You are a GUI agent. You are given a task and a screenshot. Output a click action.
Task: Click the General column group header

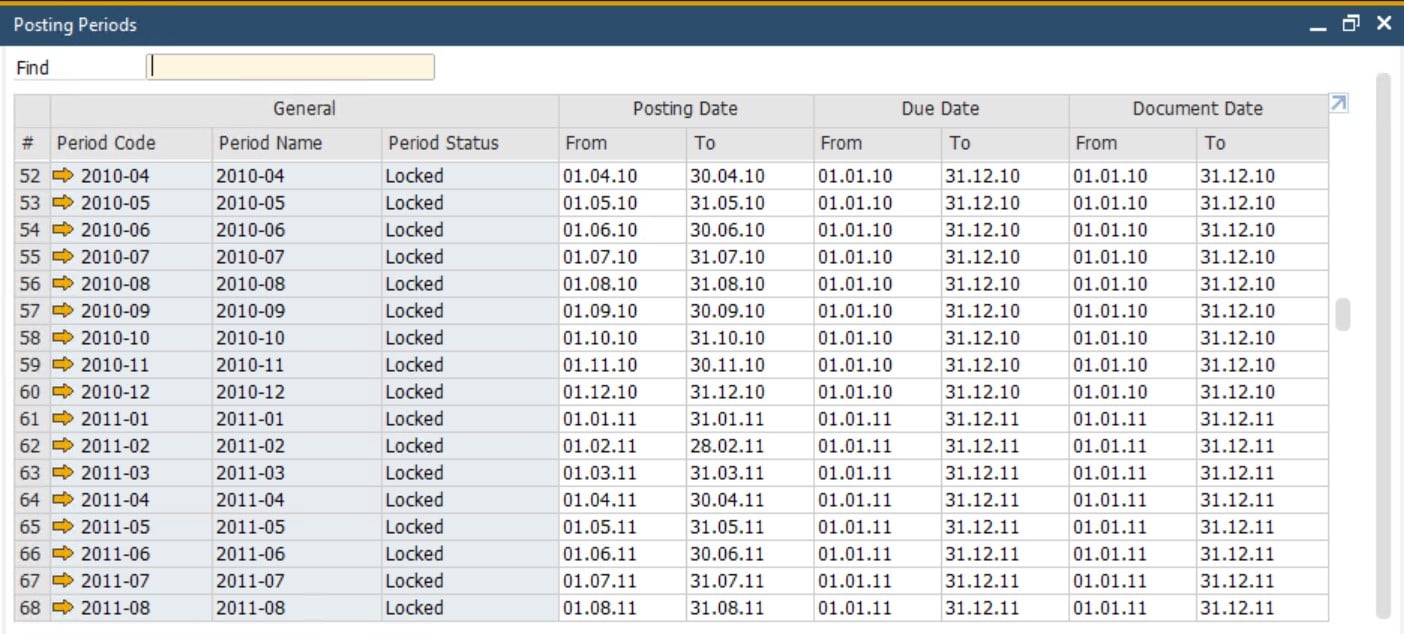305,109
